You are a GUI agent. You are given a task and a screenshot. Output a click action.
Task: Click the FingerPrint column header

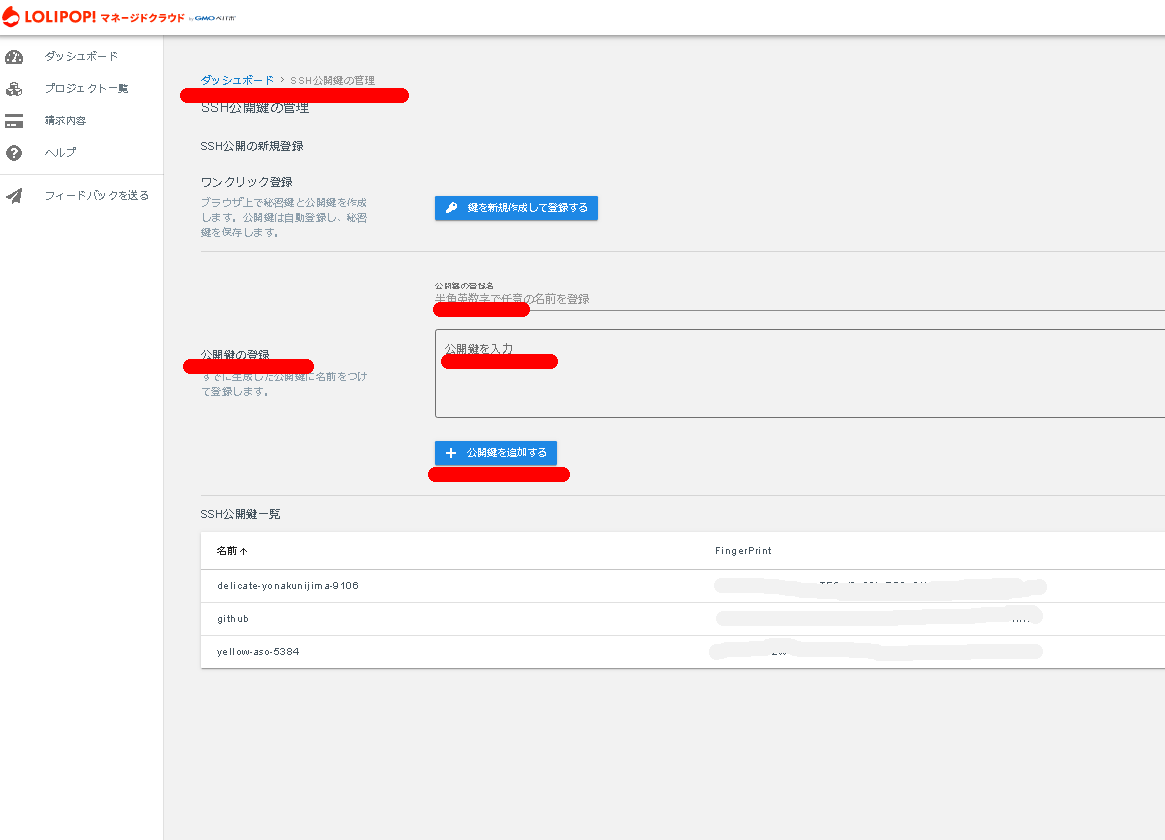tap(743, 551)
